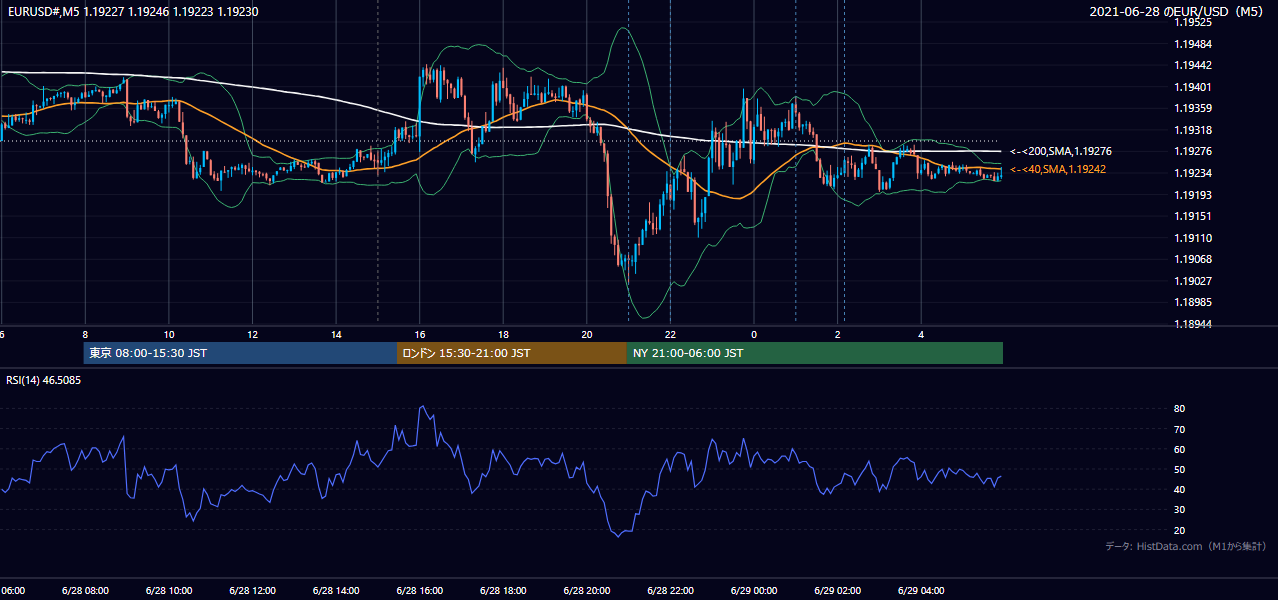Click the 6/28 16:00 date axis label
The width and height of the screenshot is (1278, 600).
pos(419,590)
